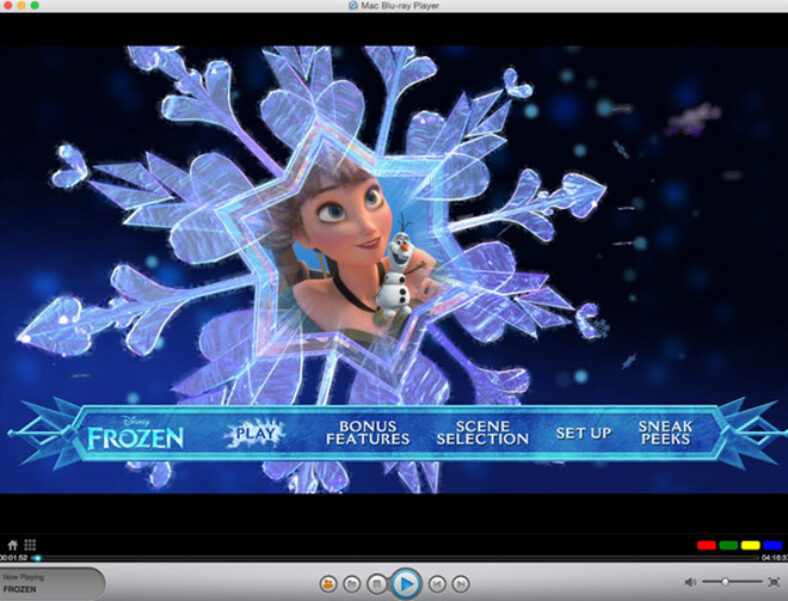The image size is (788, 601).
Task: Maximize window with the green button
Action: [x=35, y=6]
